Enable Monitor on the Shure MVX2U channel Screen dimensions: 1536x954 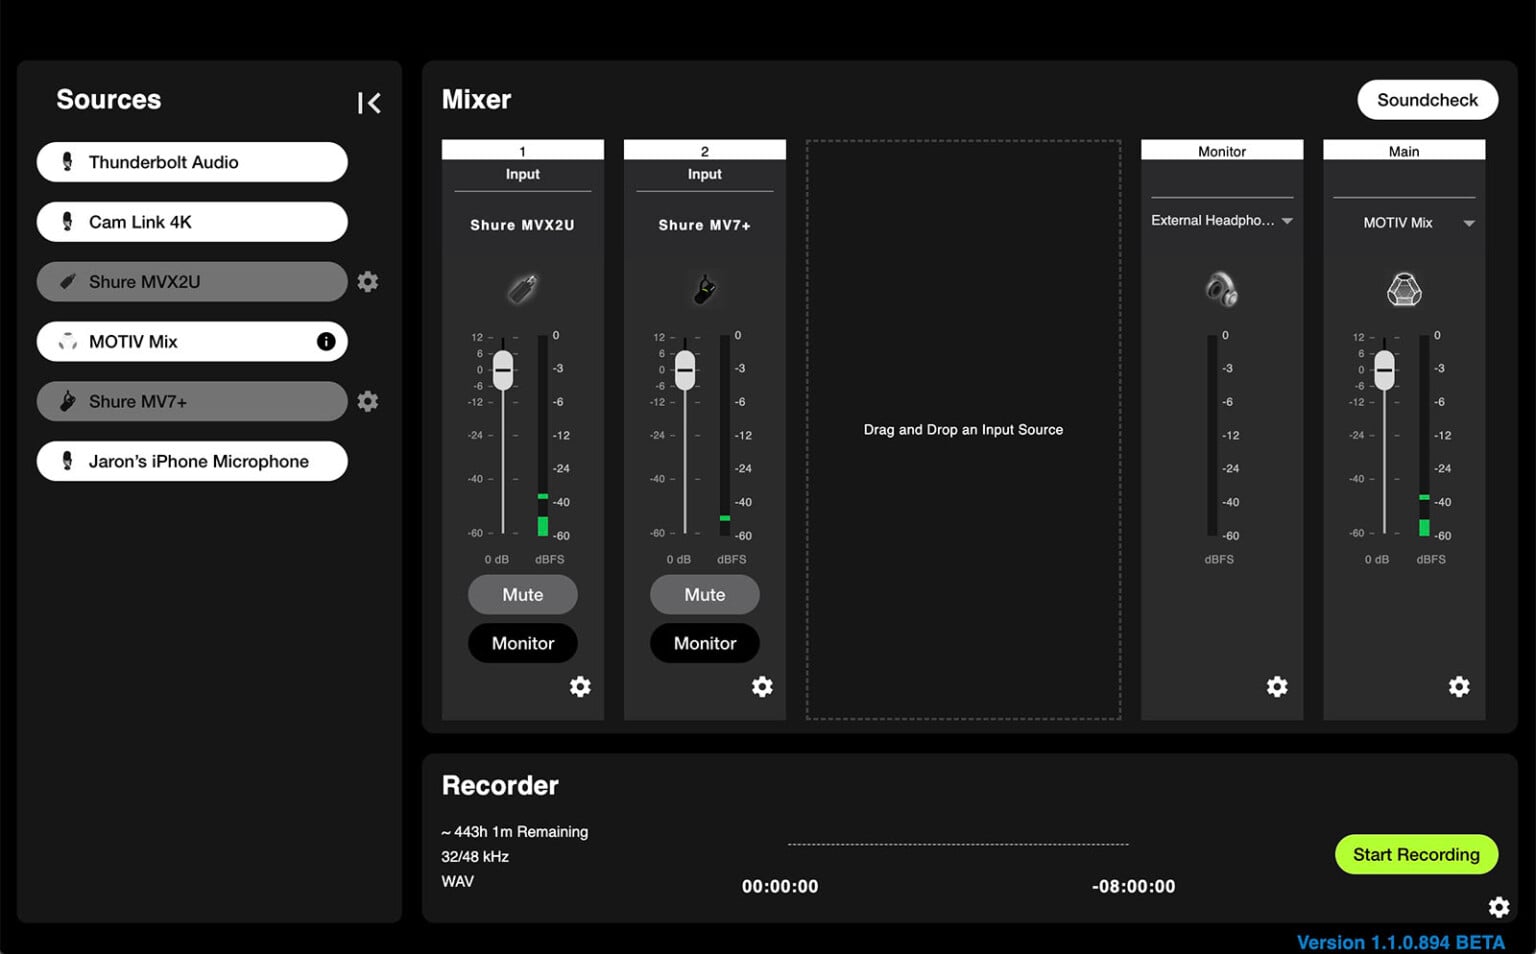[522, 643]
